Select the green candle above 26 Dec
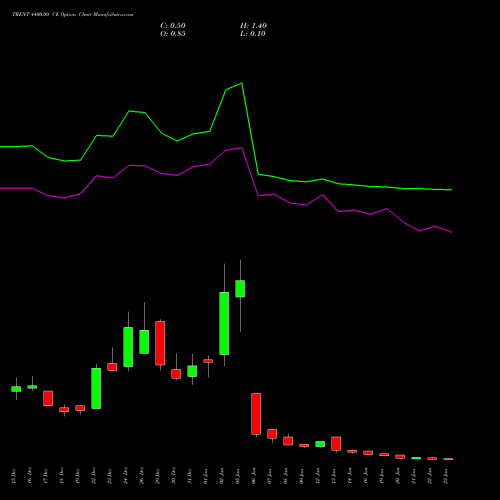The height and width of the screenshot is (500, 500). click(x=144, y=342)
